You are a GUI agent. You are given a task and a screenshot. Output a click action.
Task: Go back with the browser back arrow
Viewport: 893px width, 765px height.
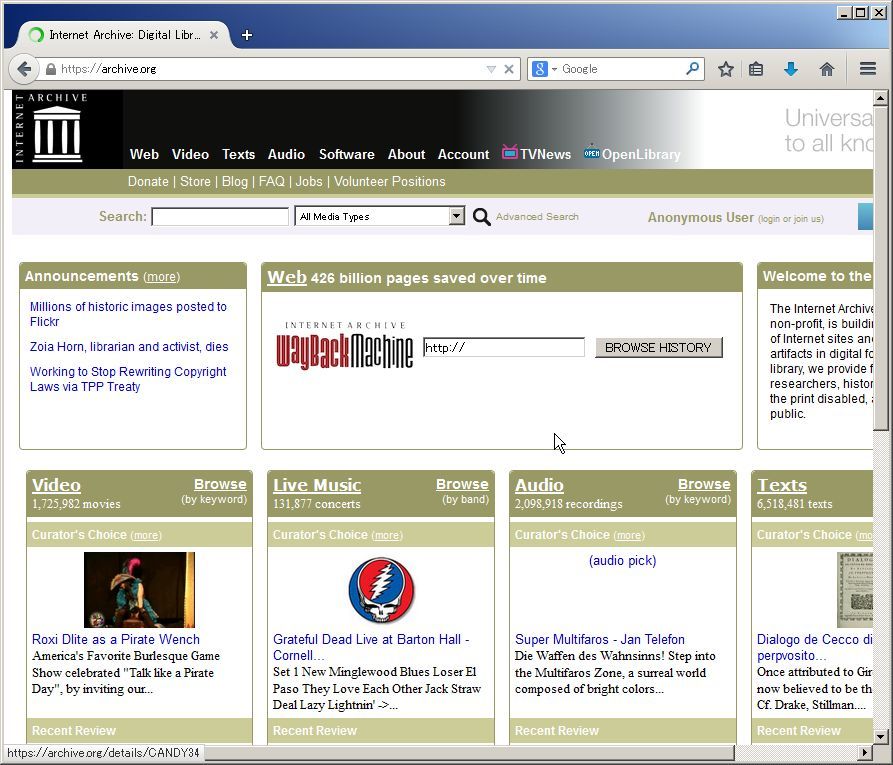tap(24, 69)
